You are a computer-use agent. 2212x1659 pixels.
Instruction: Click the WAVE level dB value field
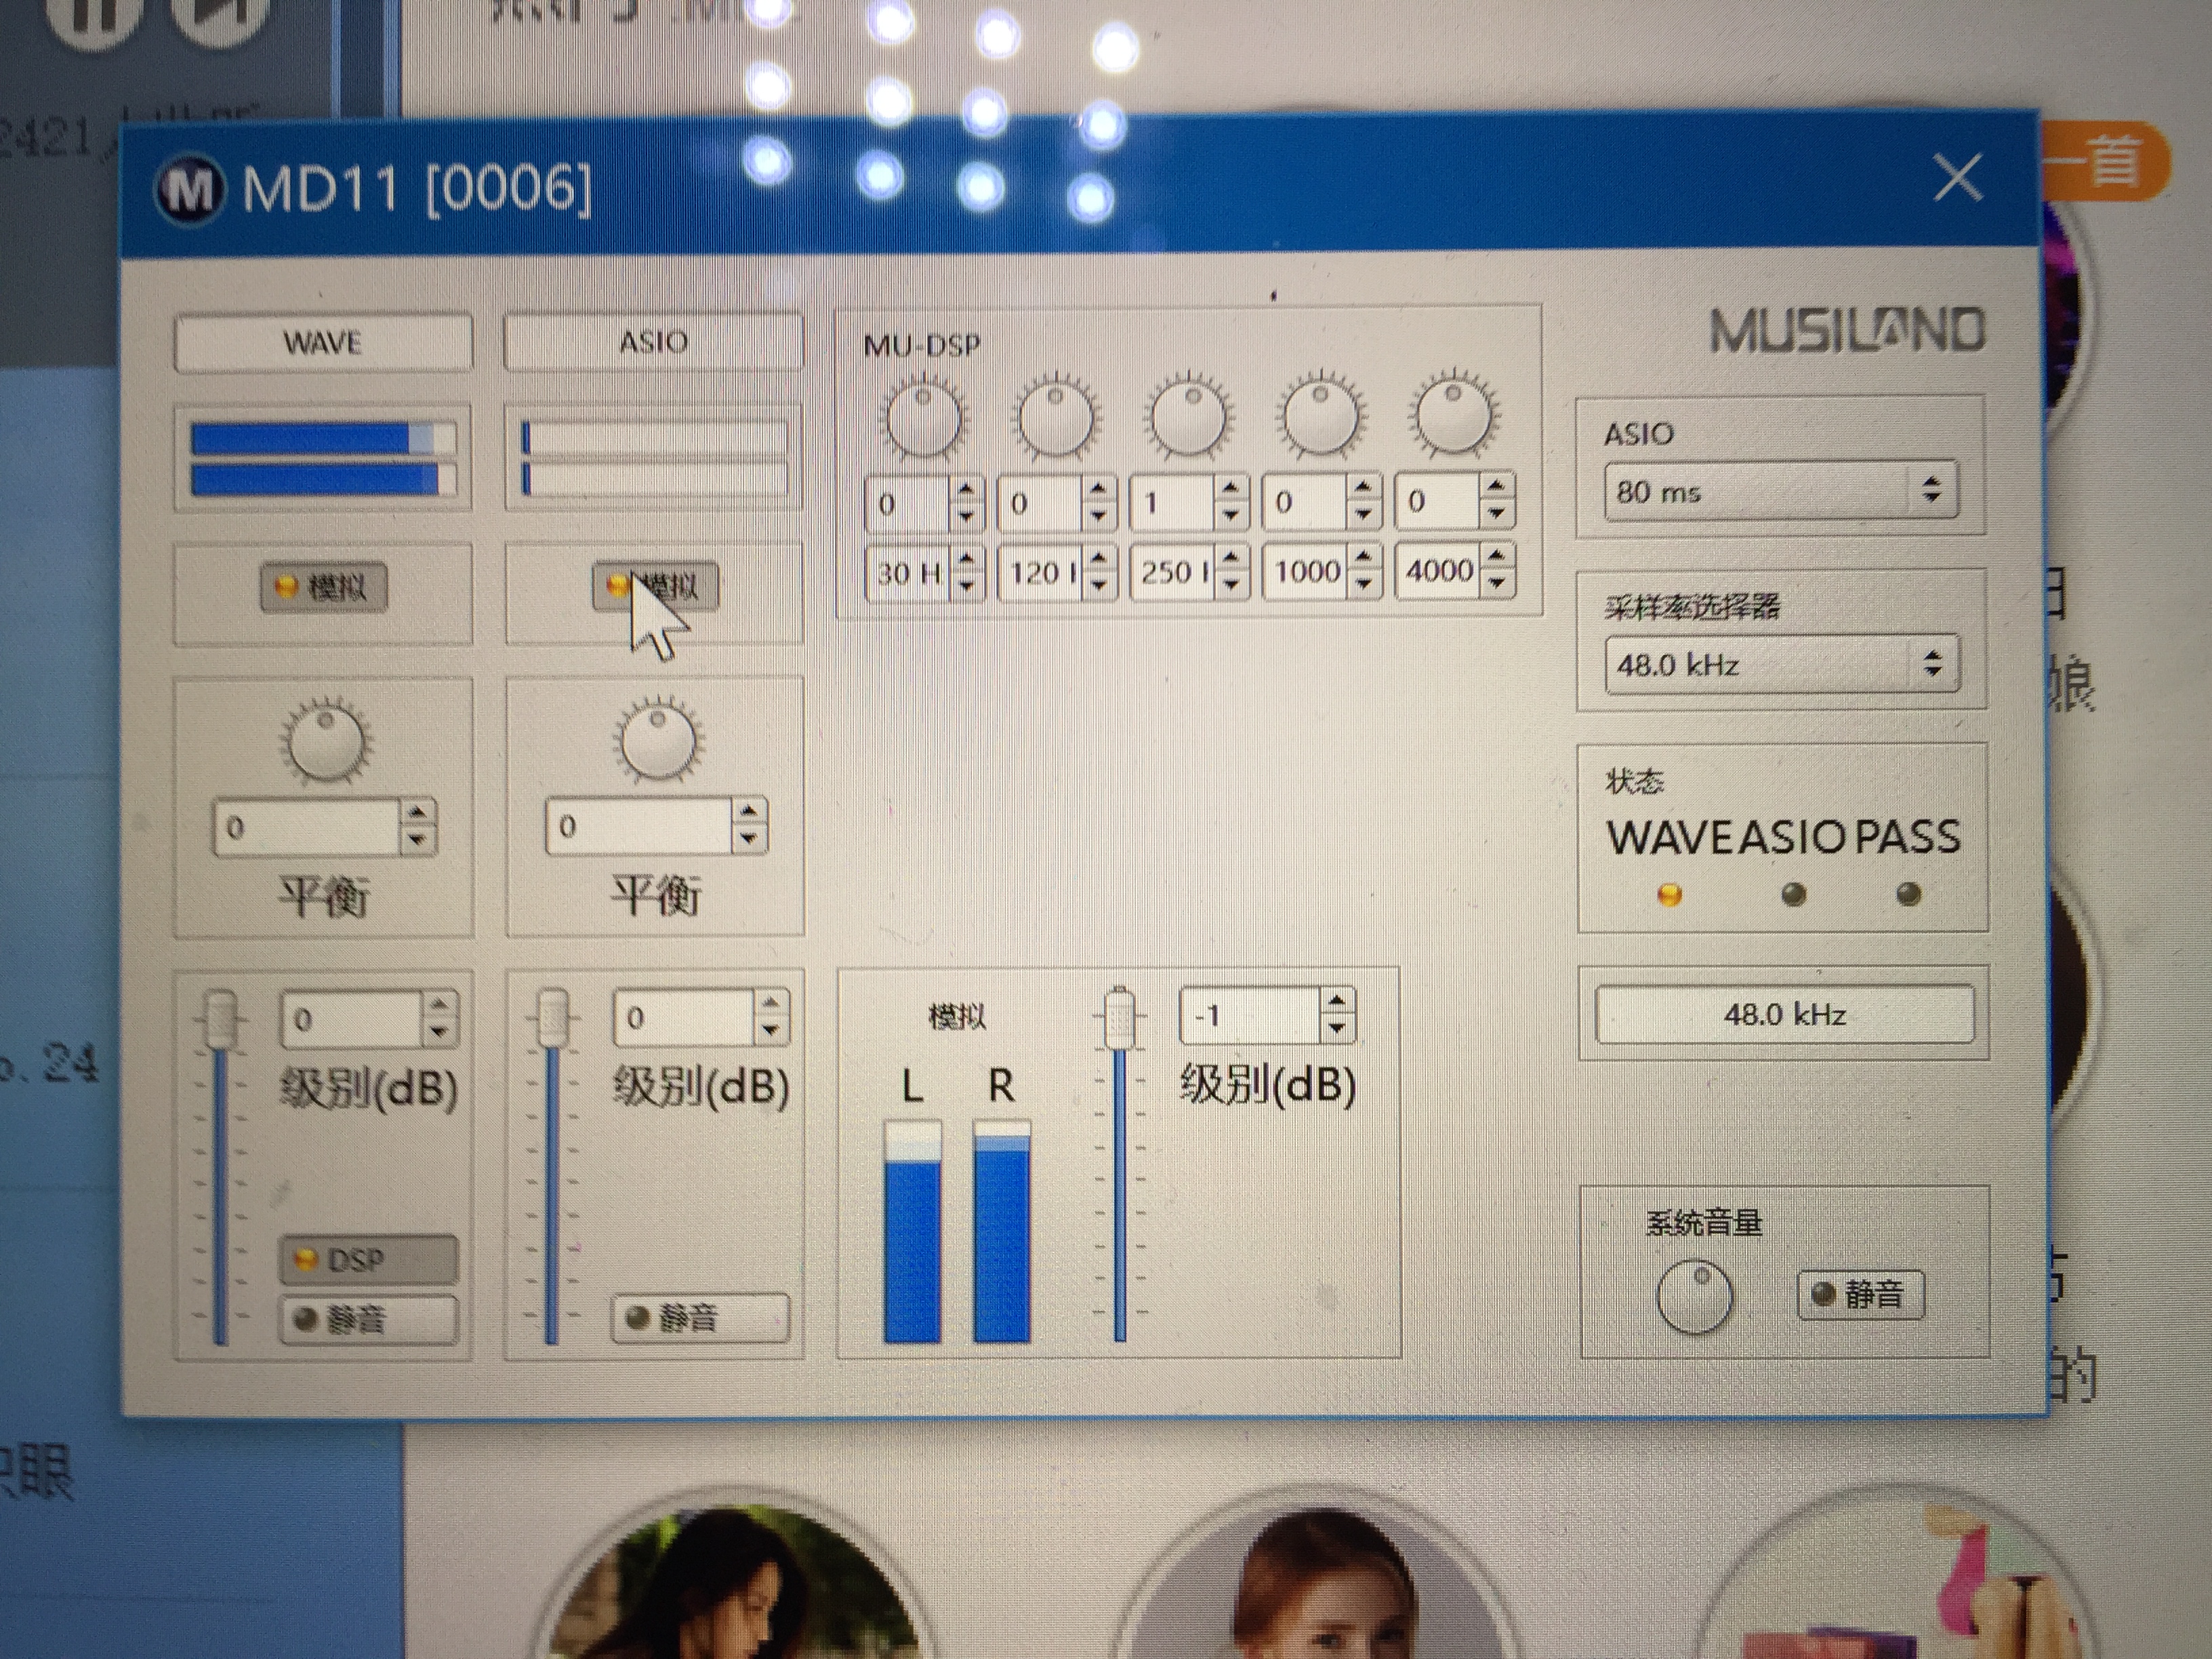(352, 1020)
